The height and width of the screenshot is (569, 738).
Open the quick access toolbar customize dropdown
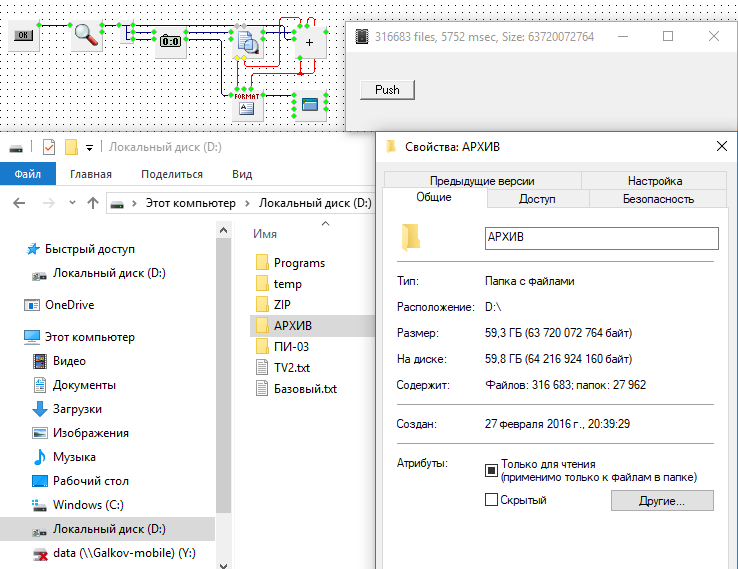click(x=89, y=148)
